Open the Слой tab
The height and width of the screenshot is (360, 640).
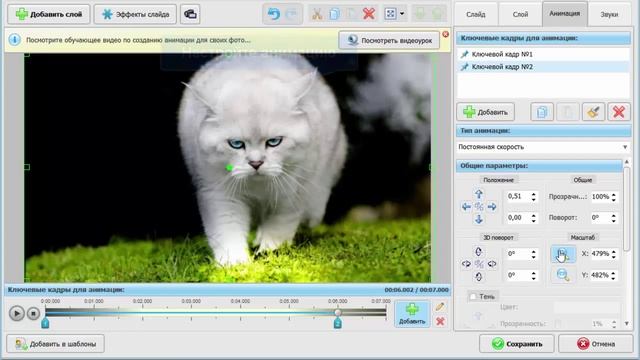(520, 14)
